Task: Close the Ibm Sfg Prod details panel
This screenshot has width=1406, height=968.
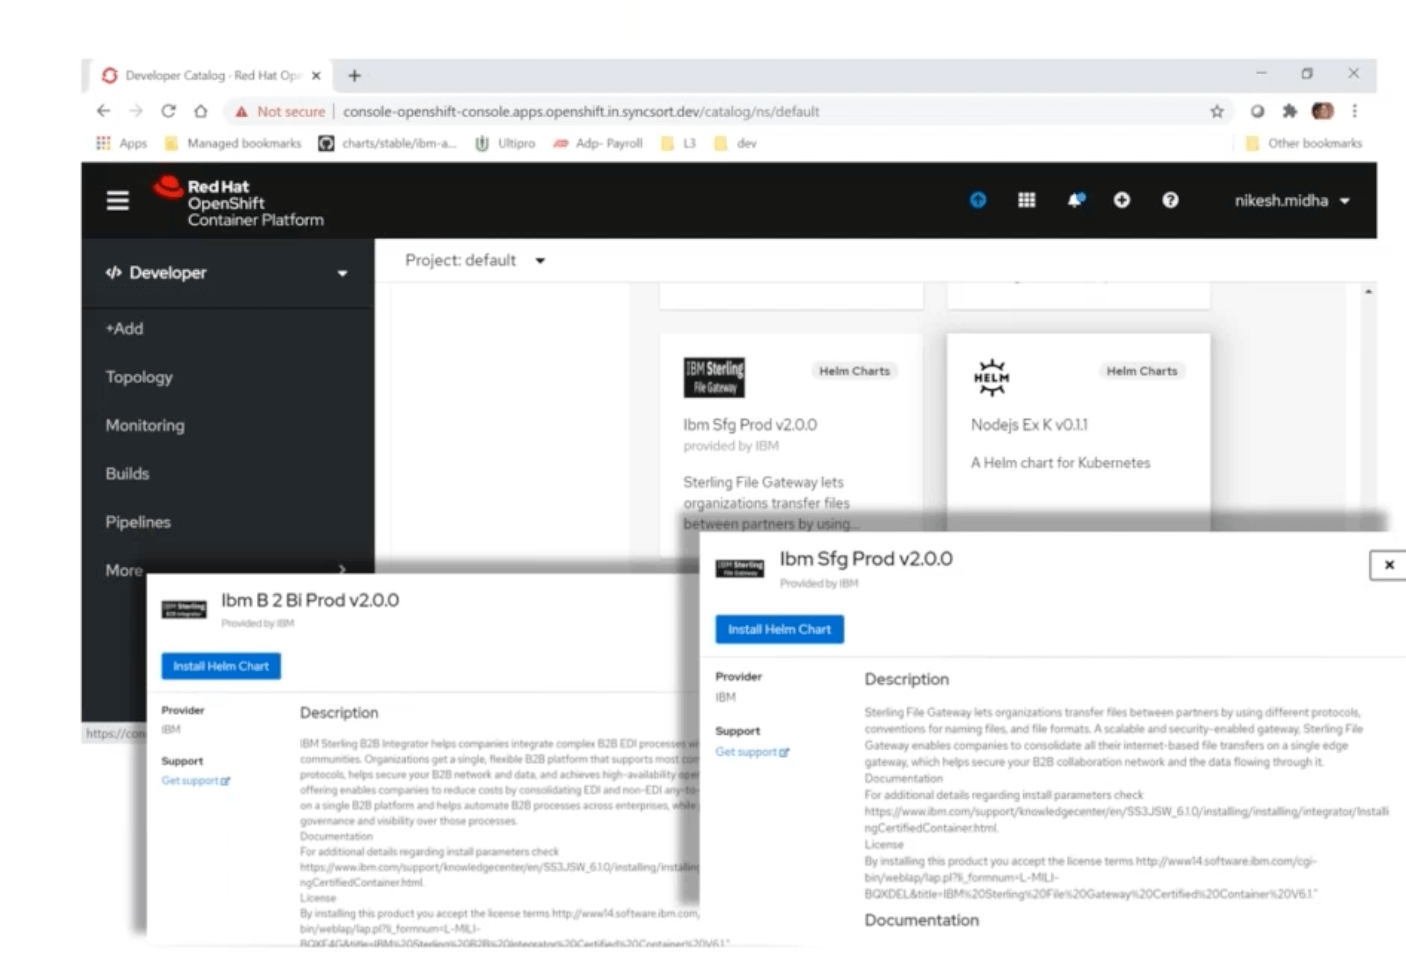Action: 1389,565
